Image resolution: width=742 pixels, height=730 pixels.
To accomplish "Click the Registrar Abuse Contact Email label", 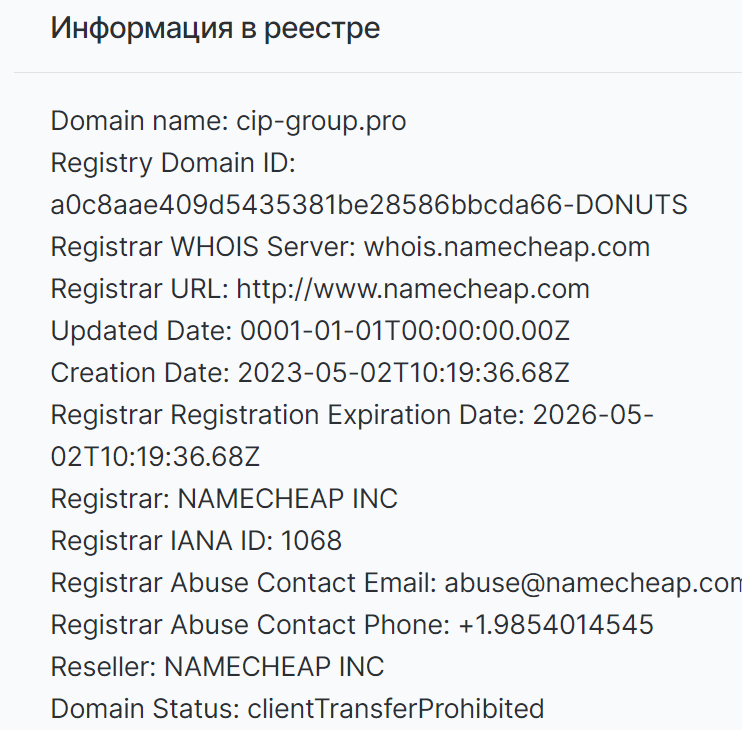I will pos(244,583).
